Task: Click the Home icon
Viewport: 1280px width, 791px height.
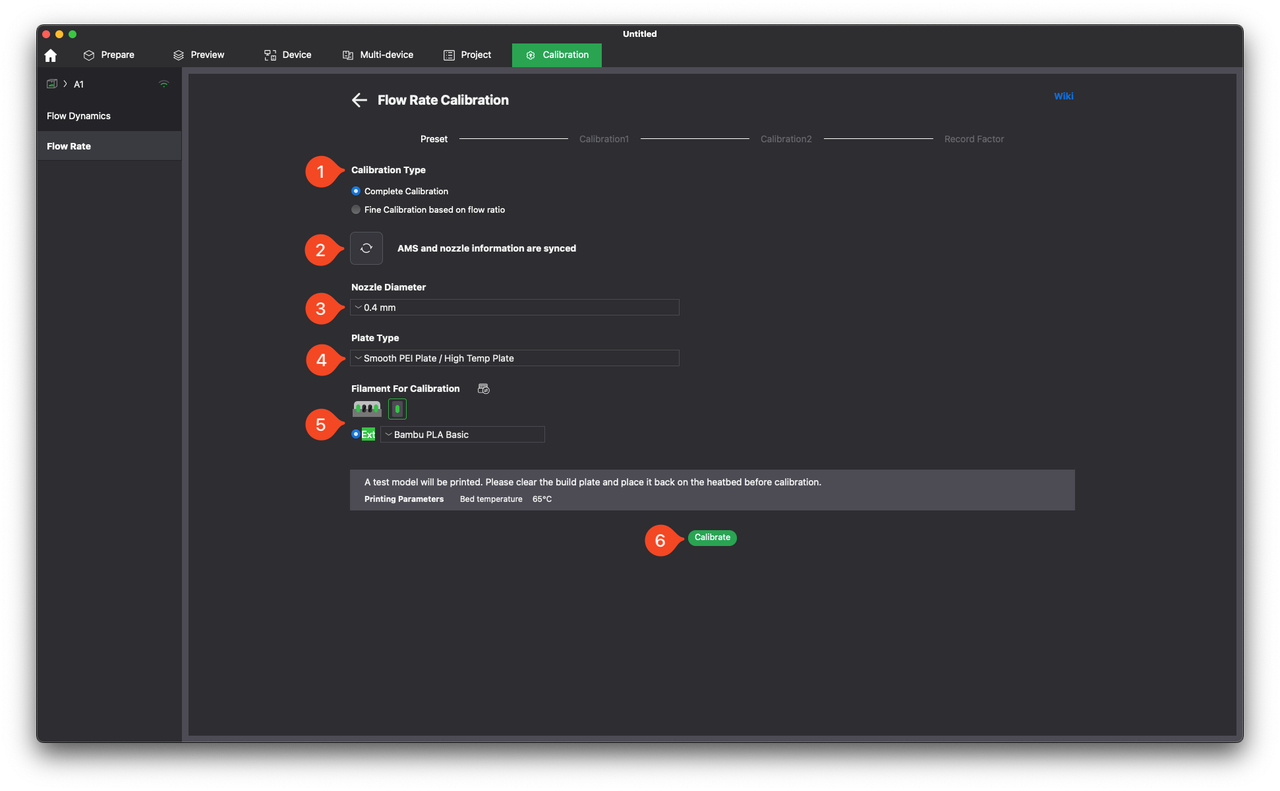Action: pyautogui.click(x=51, y=55)
